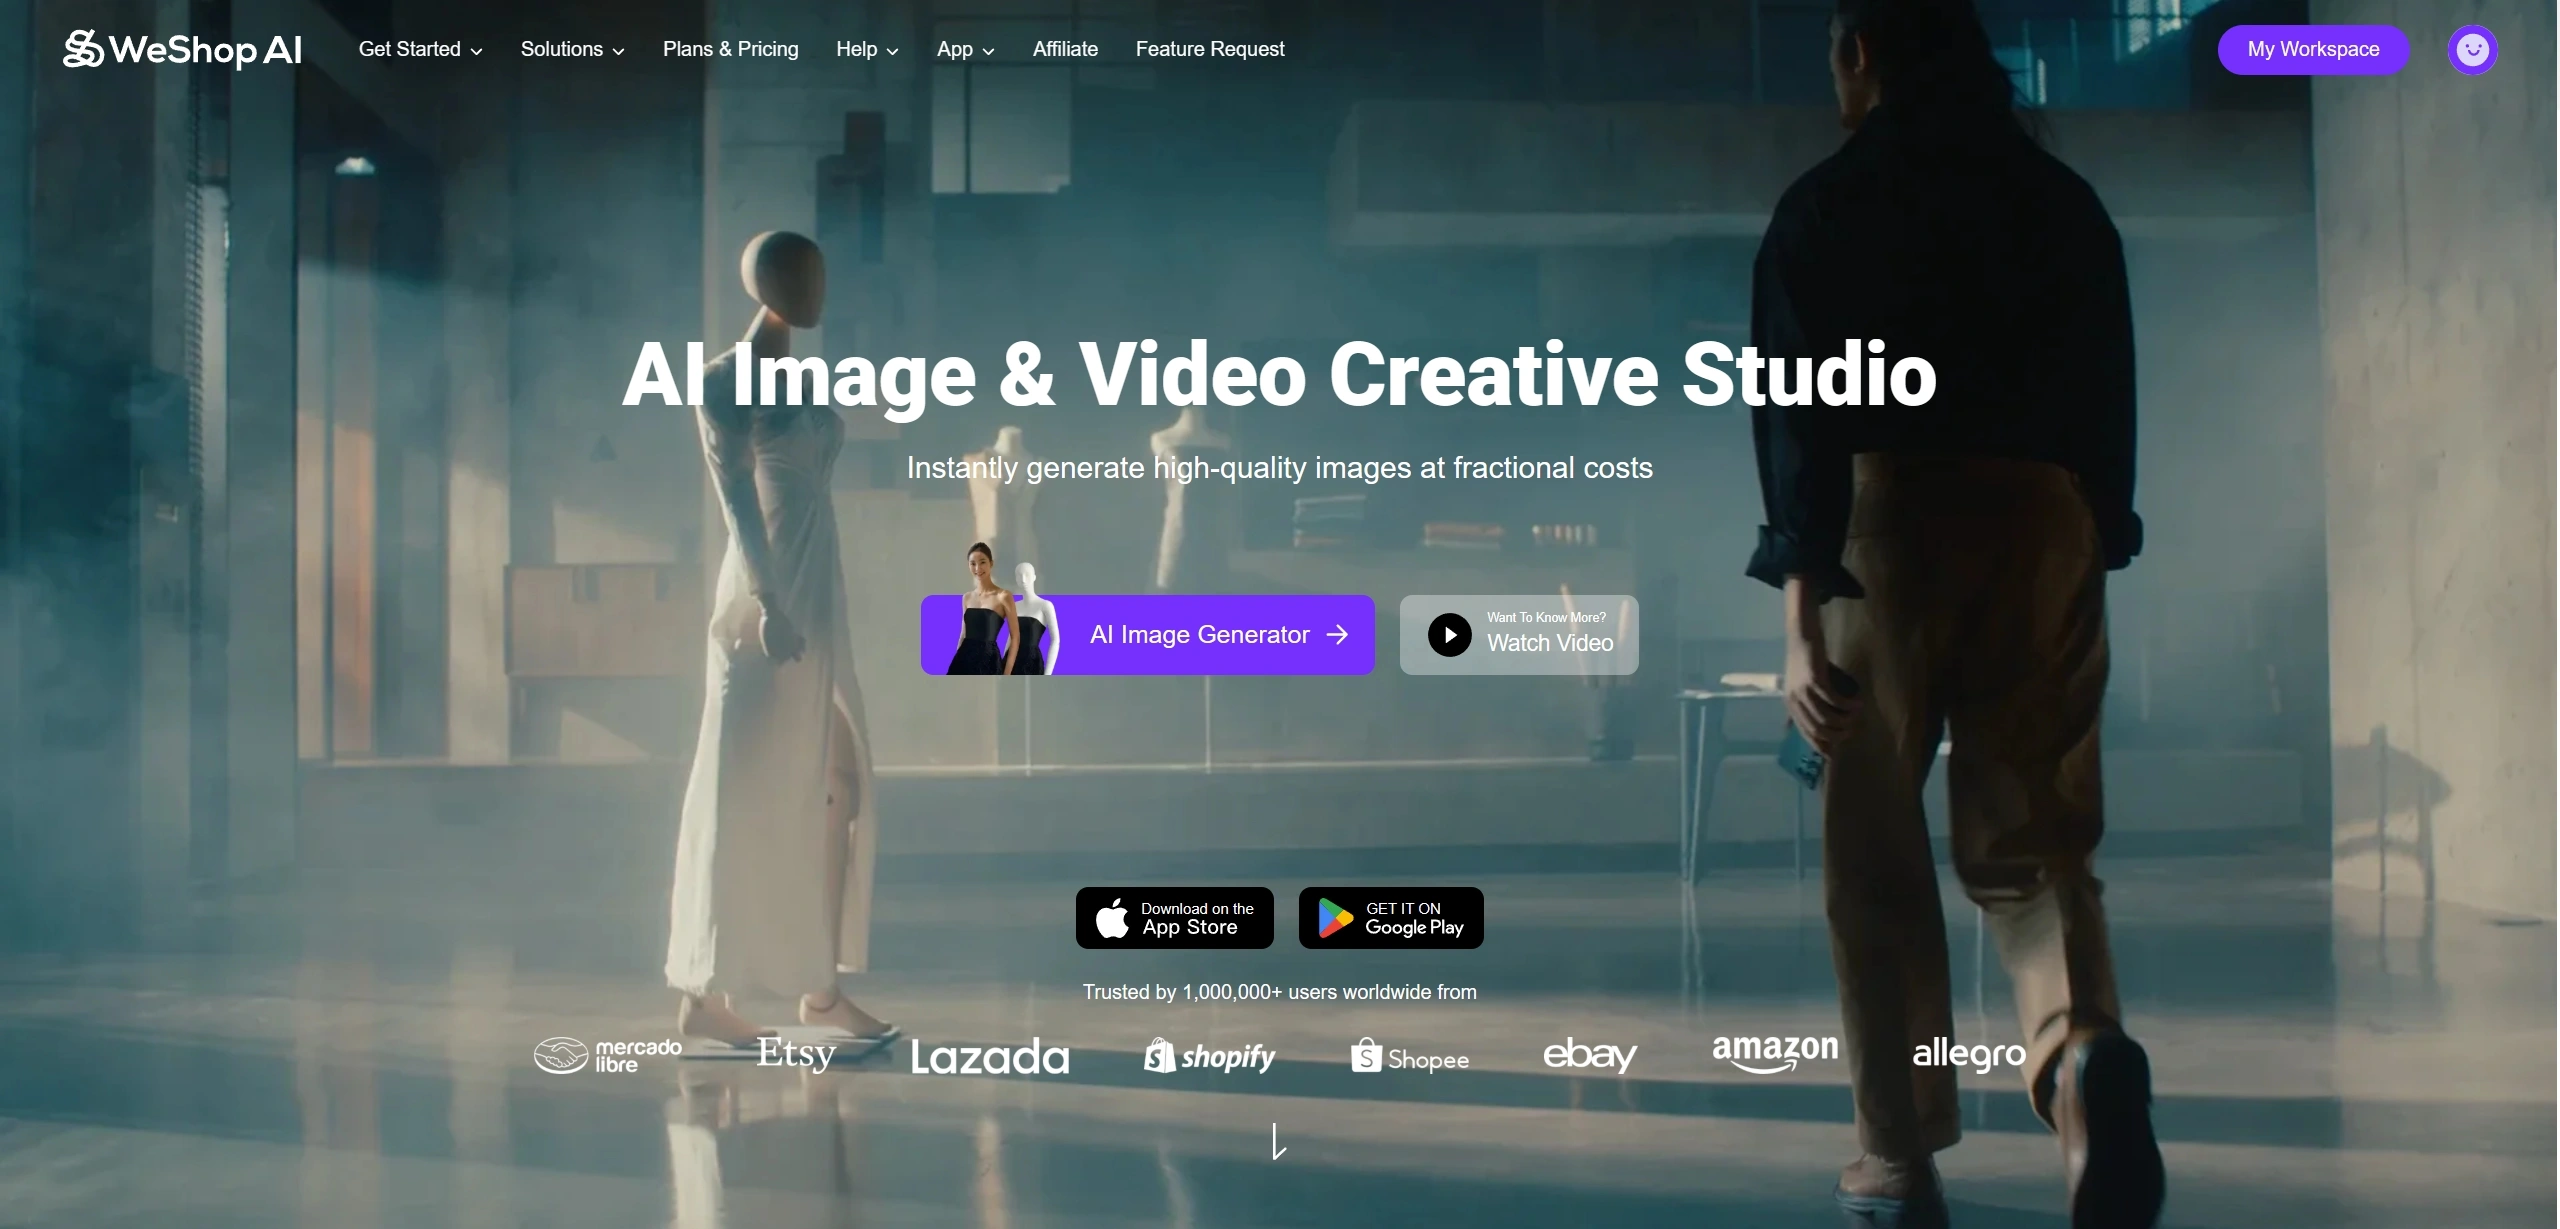This screenshot has width=2560, height=1229.
Task: Expand the App dropdown menu
Action: (x=965, y=49)
